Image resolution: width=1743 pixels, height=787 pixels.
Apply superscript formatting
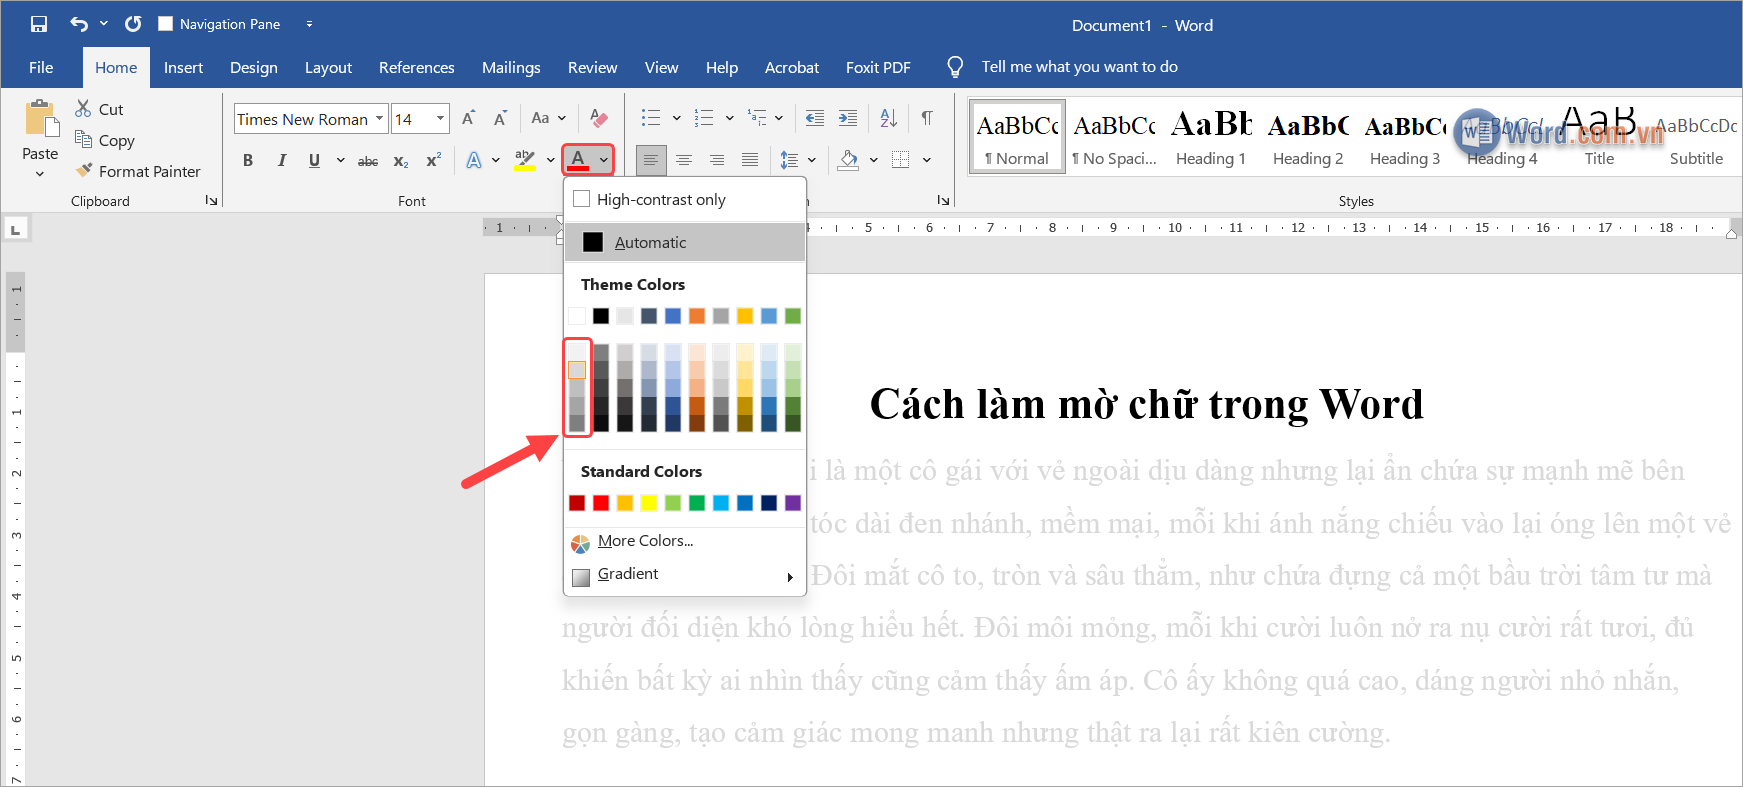point(434,160)
